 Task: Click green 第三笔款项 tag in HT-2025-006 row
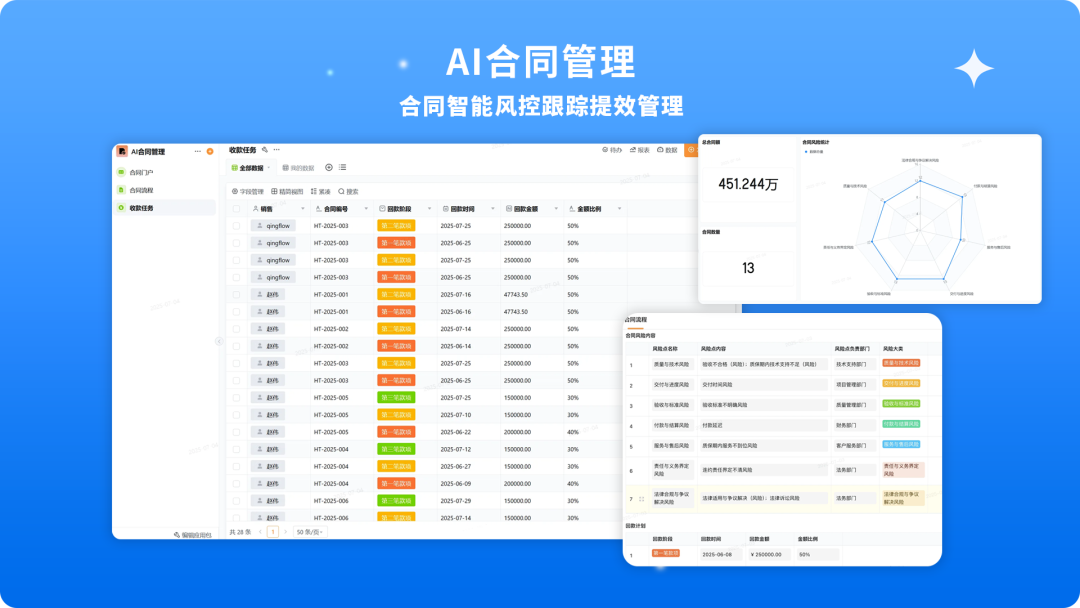(396, 501)
